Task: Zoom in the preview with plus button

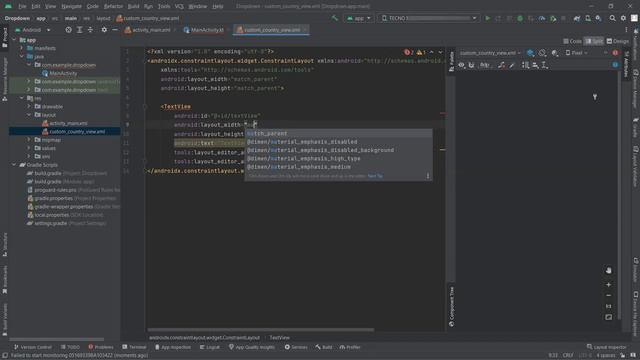Action: (609, 285)
